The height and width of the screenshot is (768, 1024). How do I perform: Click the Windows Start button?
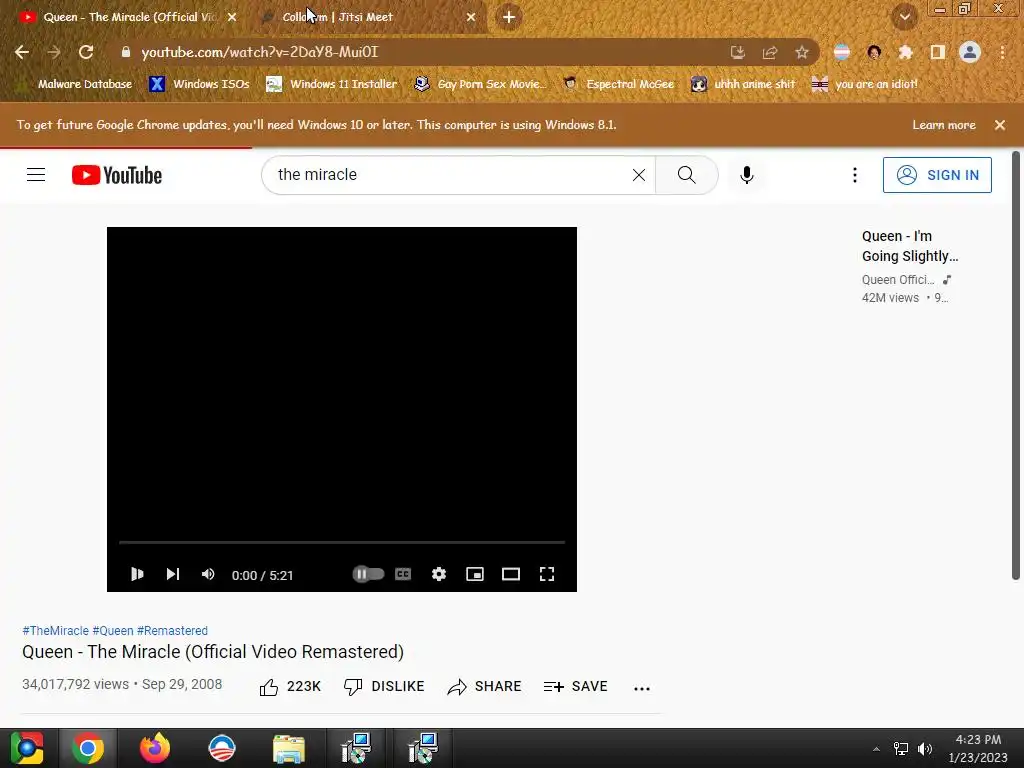click(x=27, y=748)
